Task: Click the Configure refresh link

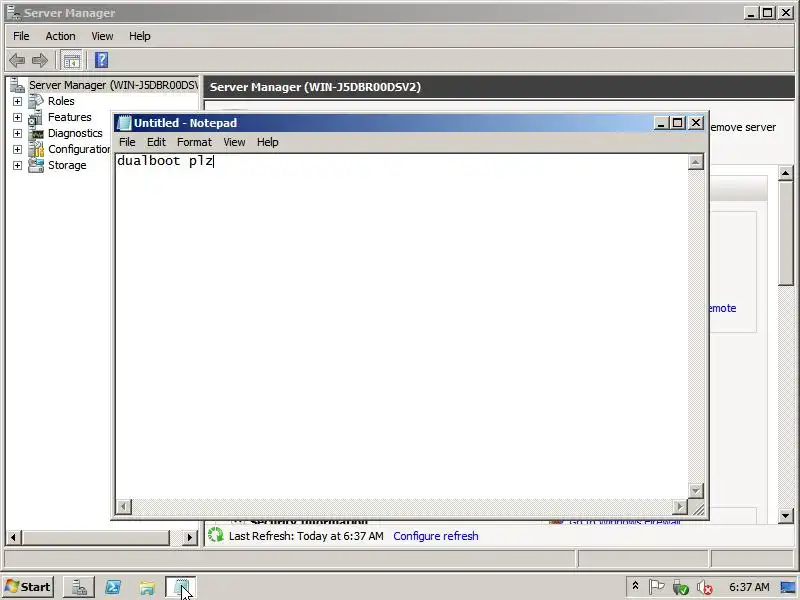Action: click(436, 536)
